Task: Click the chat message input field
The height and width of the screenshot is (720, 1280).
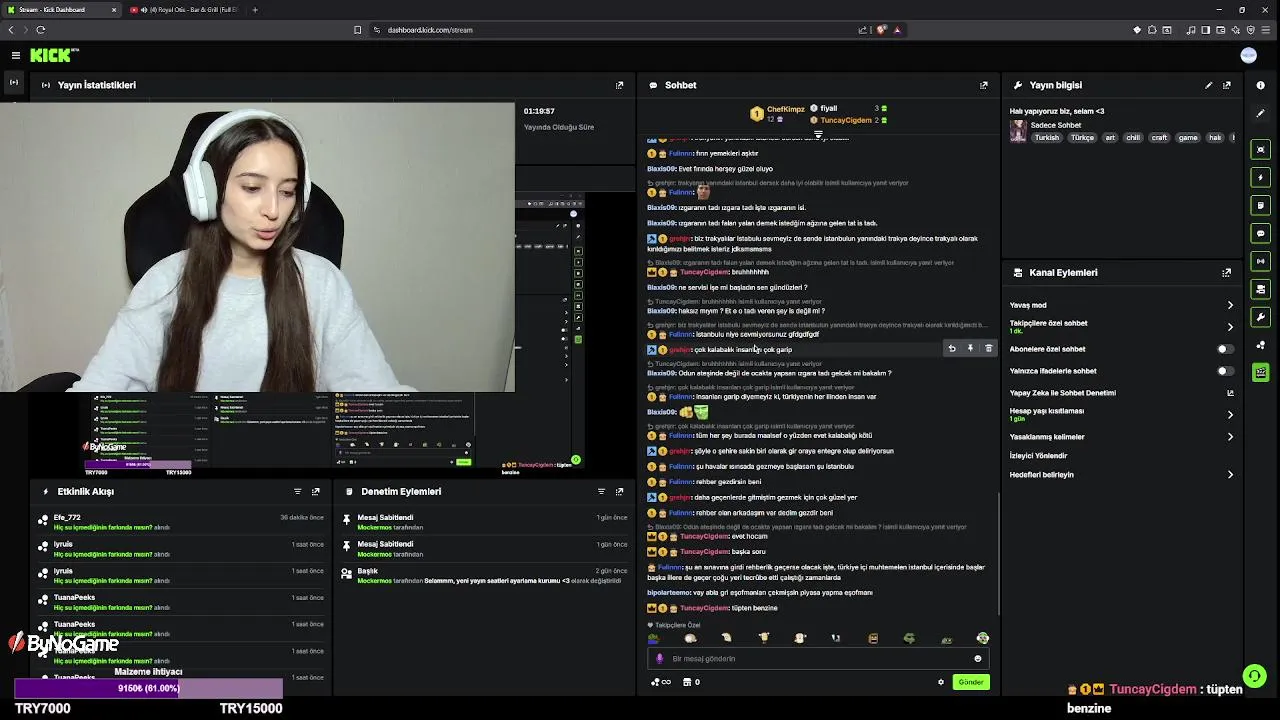Action: click(818, 659)
